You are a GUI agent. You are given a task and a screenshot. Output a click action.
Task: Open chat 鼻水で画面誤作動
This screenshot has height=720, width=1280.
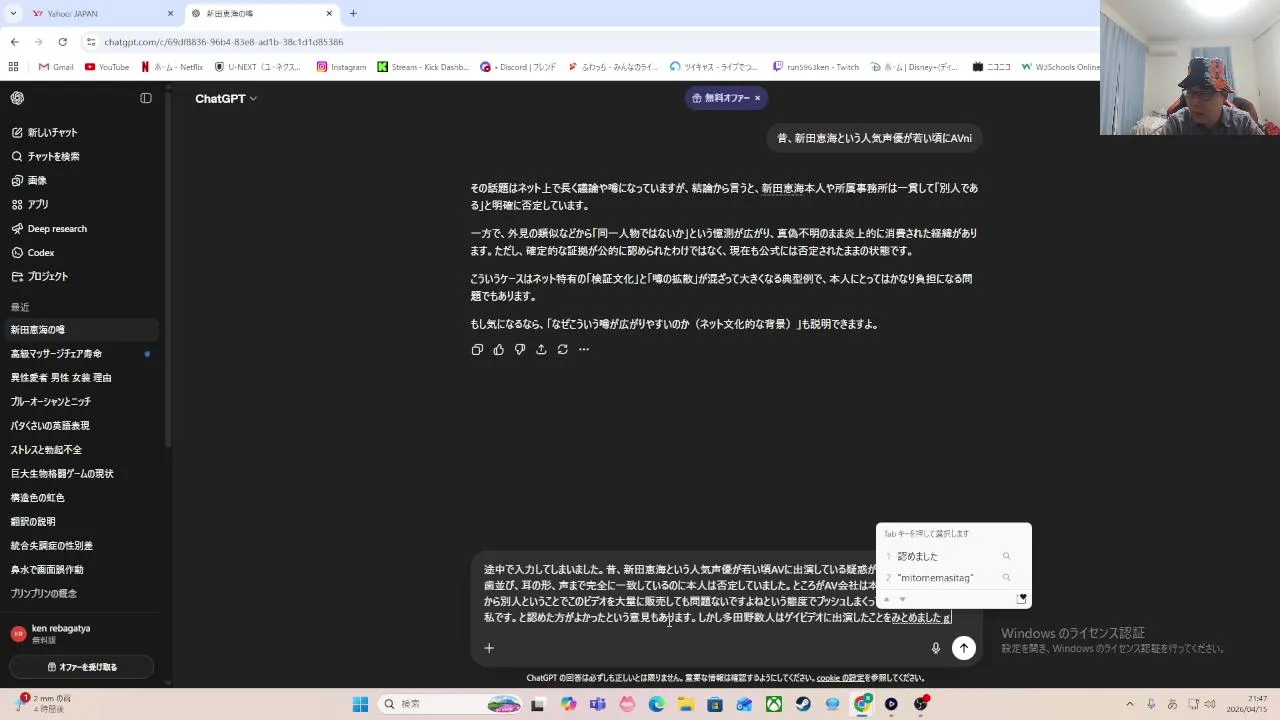point(80,570)
